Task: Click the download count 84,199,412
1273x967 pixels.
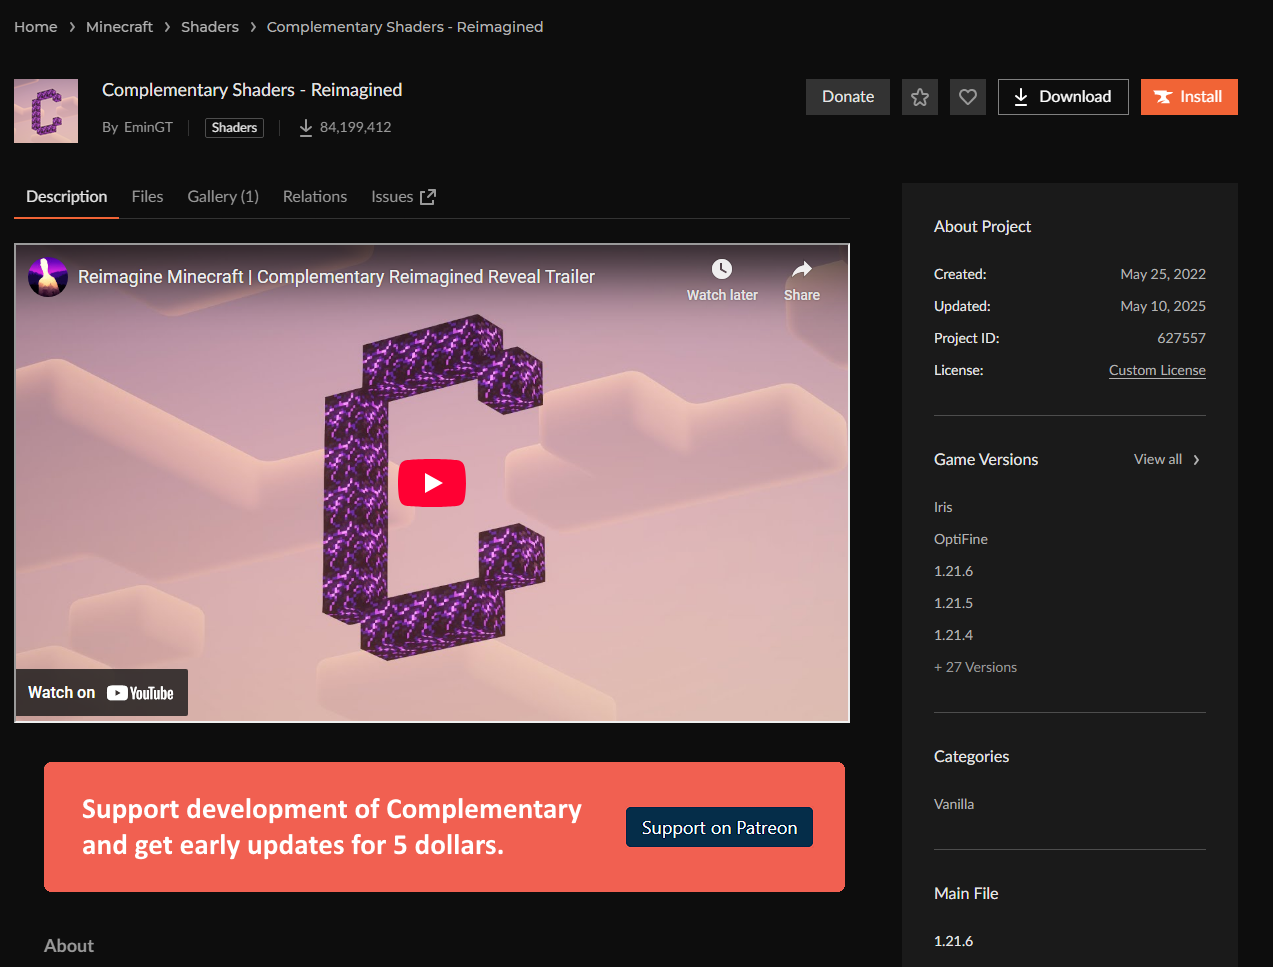Action: pyautogui.click(x=345, y=128)
